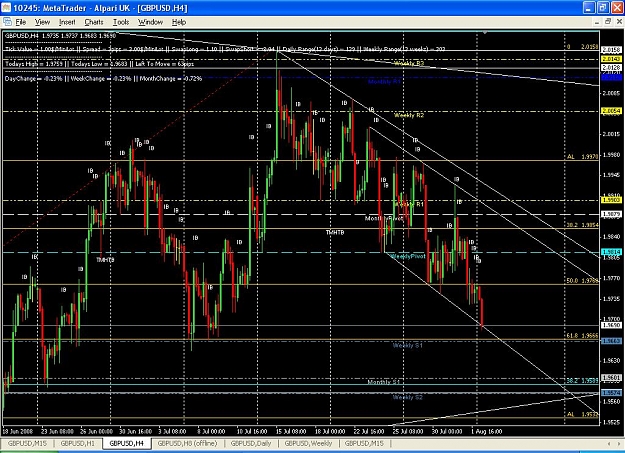The height and width of the screenshot is (453, 625).
Task: Click the tab scroll right arrow
Action: [x=619, y=443]
